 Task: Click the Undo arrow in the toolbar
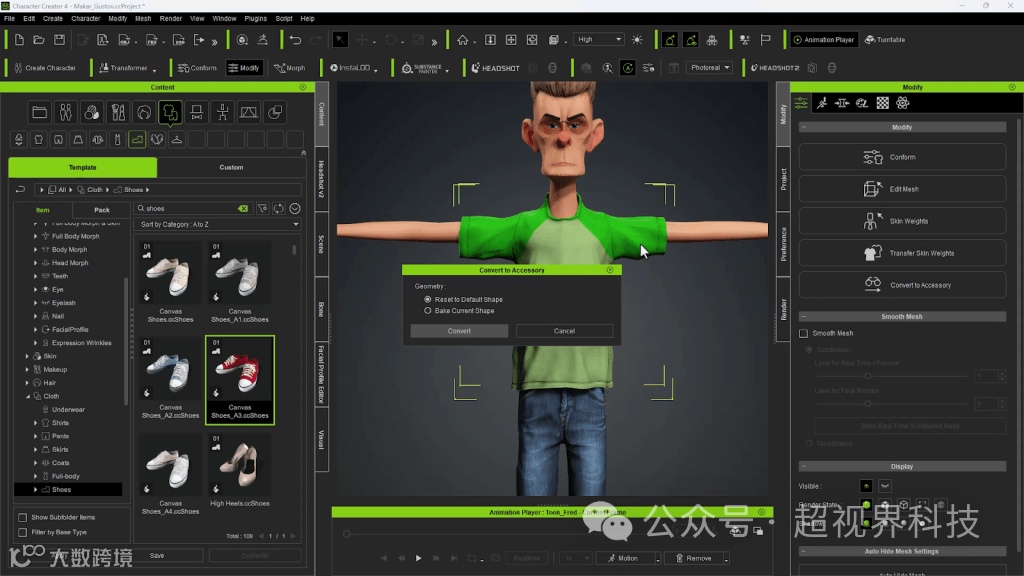(x=295, y=40)
